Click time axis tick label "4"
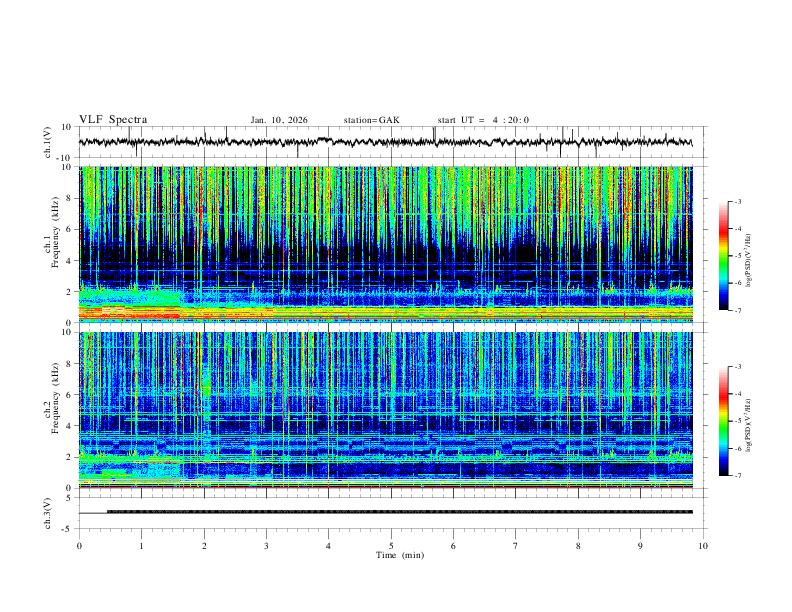 [x=329, y=546]
